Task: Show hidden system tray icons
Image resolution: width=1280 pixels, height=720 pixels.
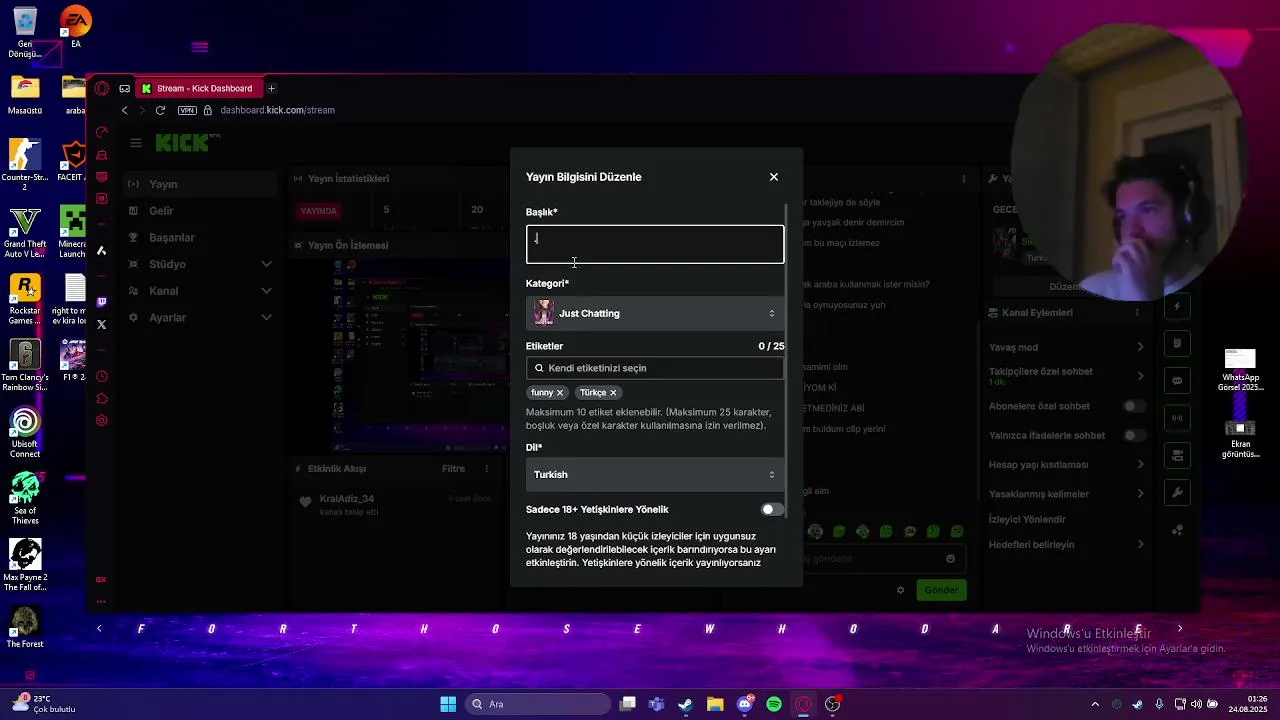Action: pos(1095,704)
